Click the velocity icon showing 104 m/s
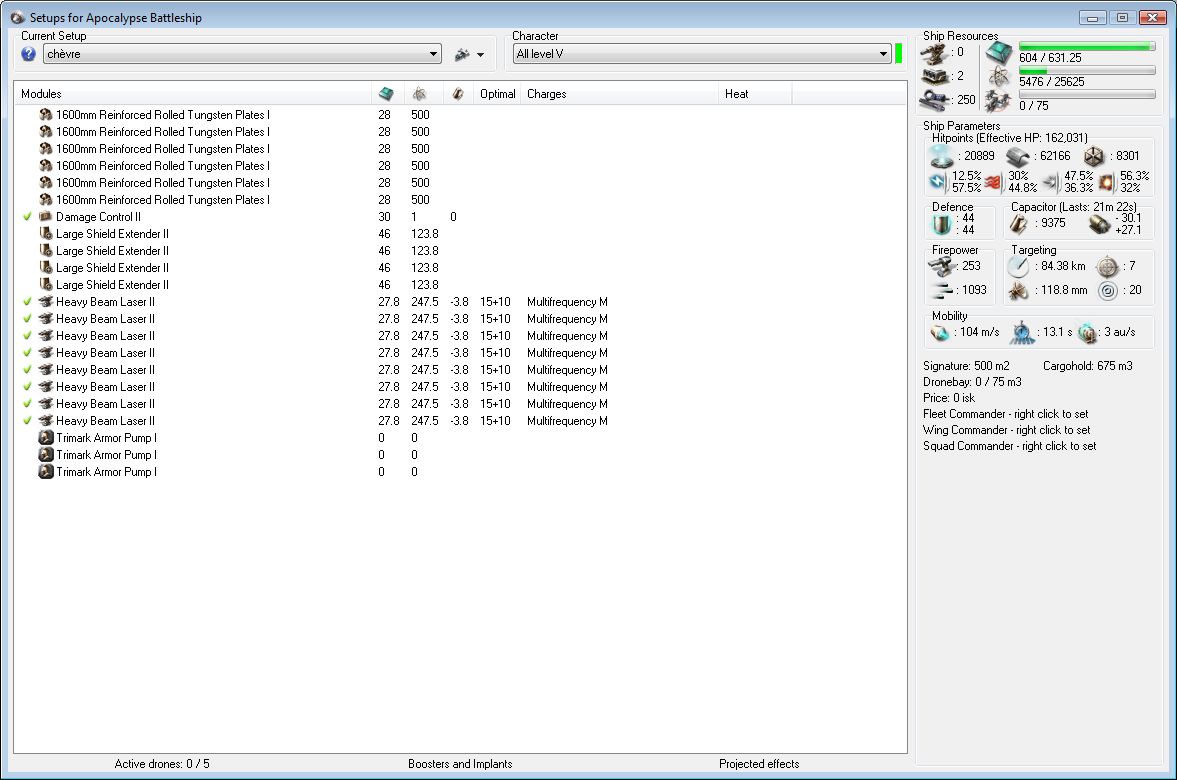Screen dimensions: 1177x780 coord(940,333)
